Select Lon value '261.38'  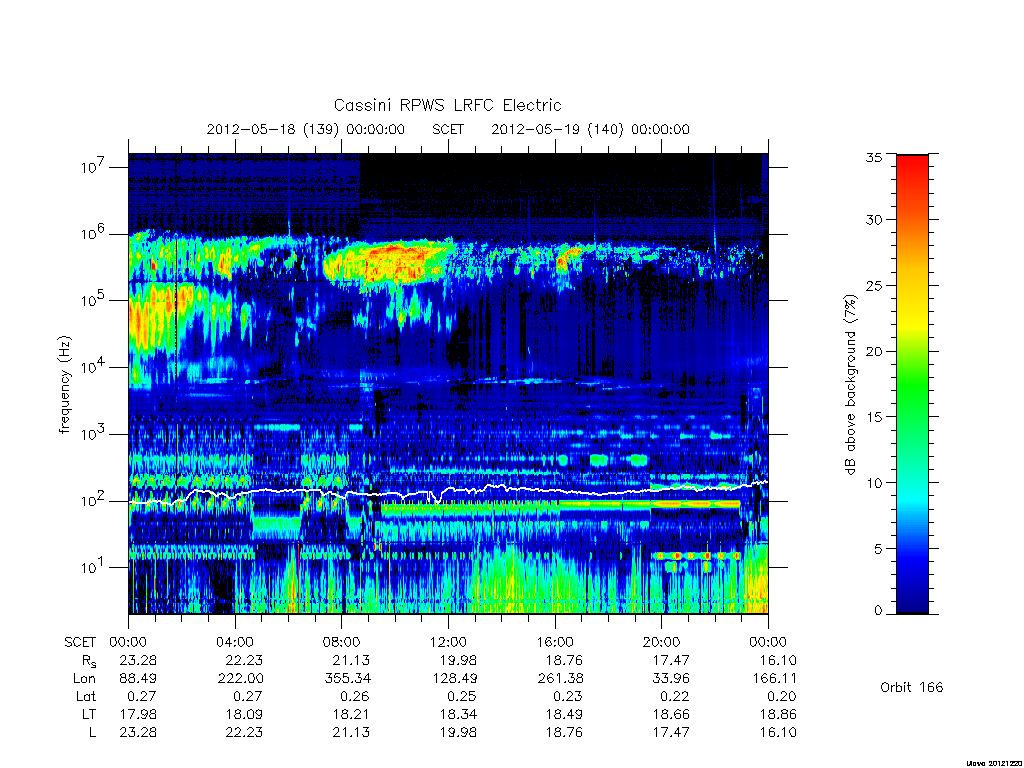click(560, 679)
